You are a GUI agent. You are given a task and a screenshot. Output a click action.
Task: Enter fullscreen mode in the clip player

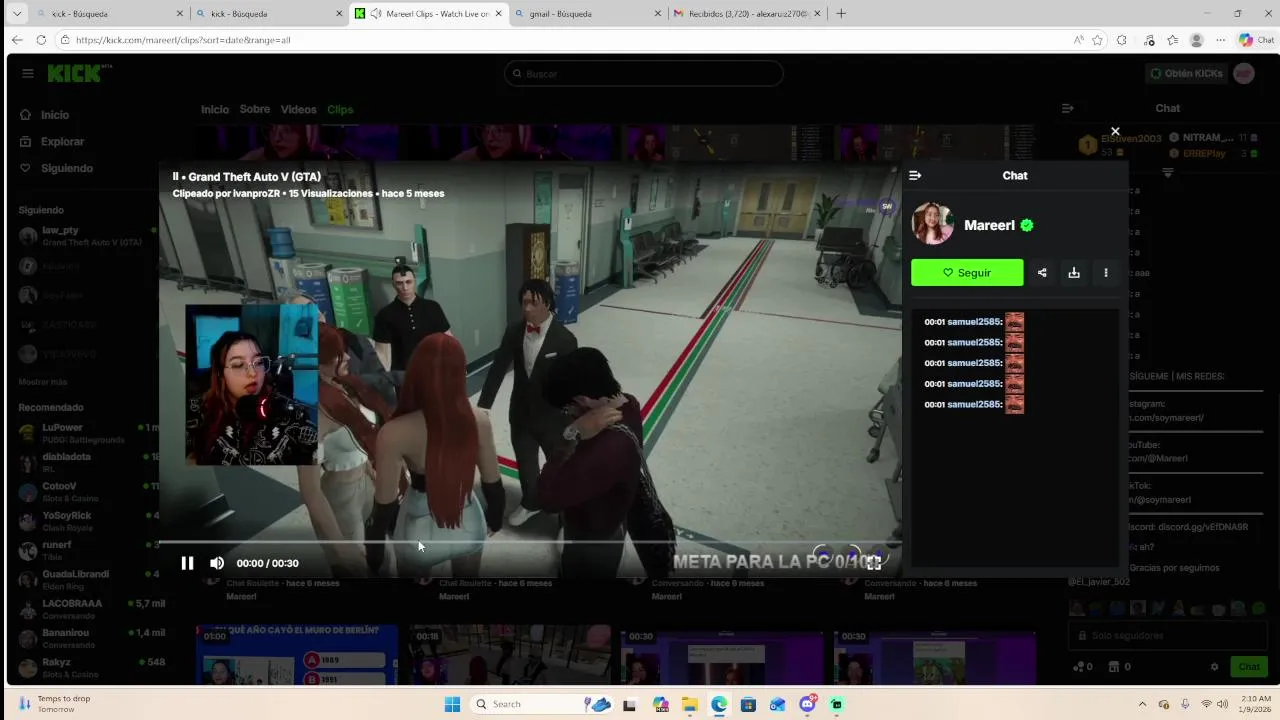coord(874,563)
